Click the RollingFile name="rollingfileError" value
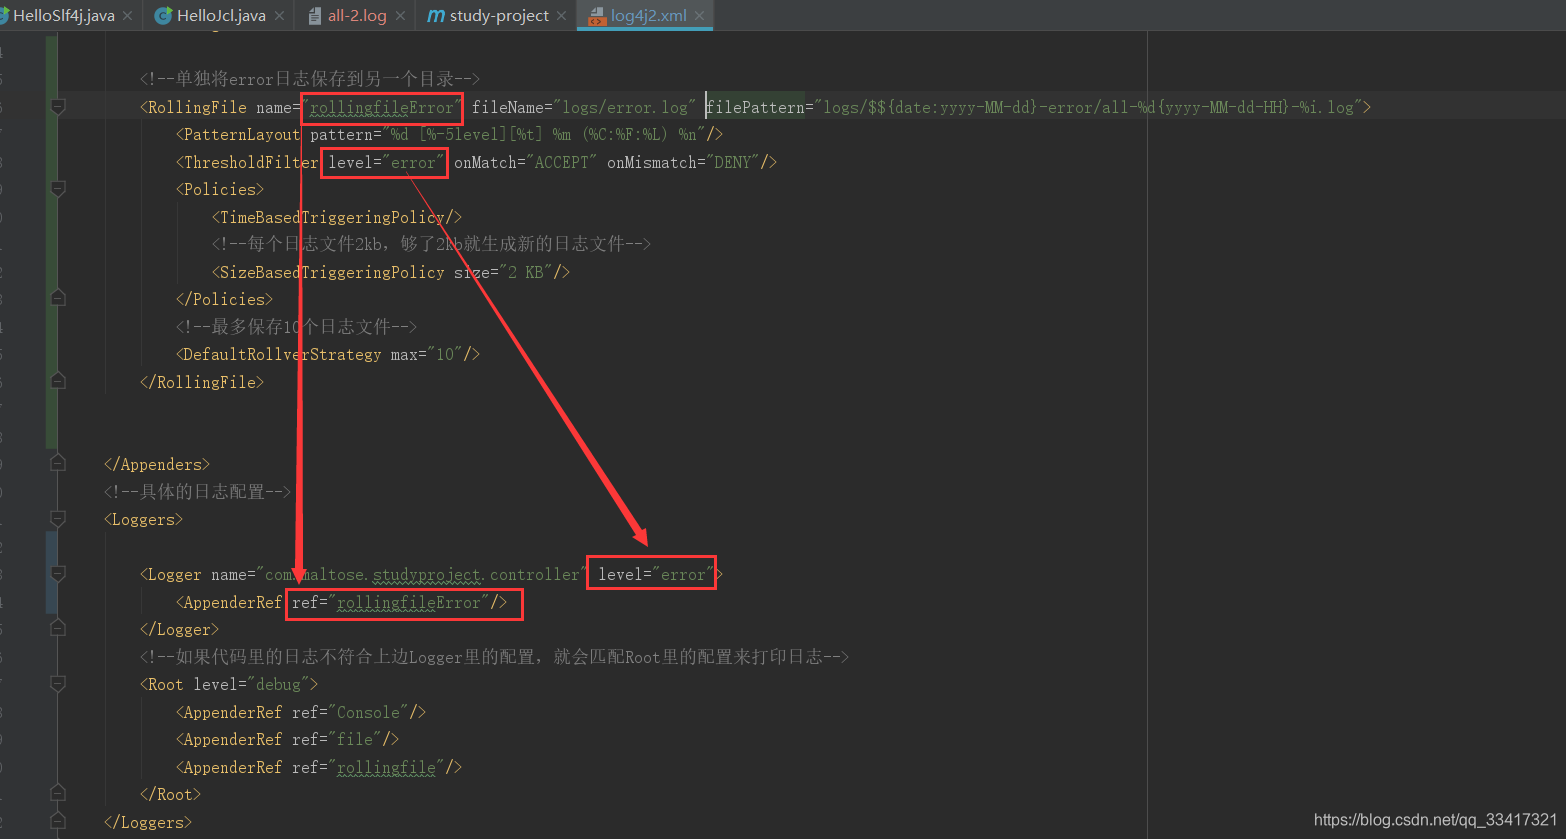The image size is (1566, 839). (382, 107)
